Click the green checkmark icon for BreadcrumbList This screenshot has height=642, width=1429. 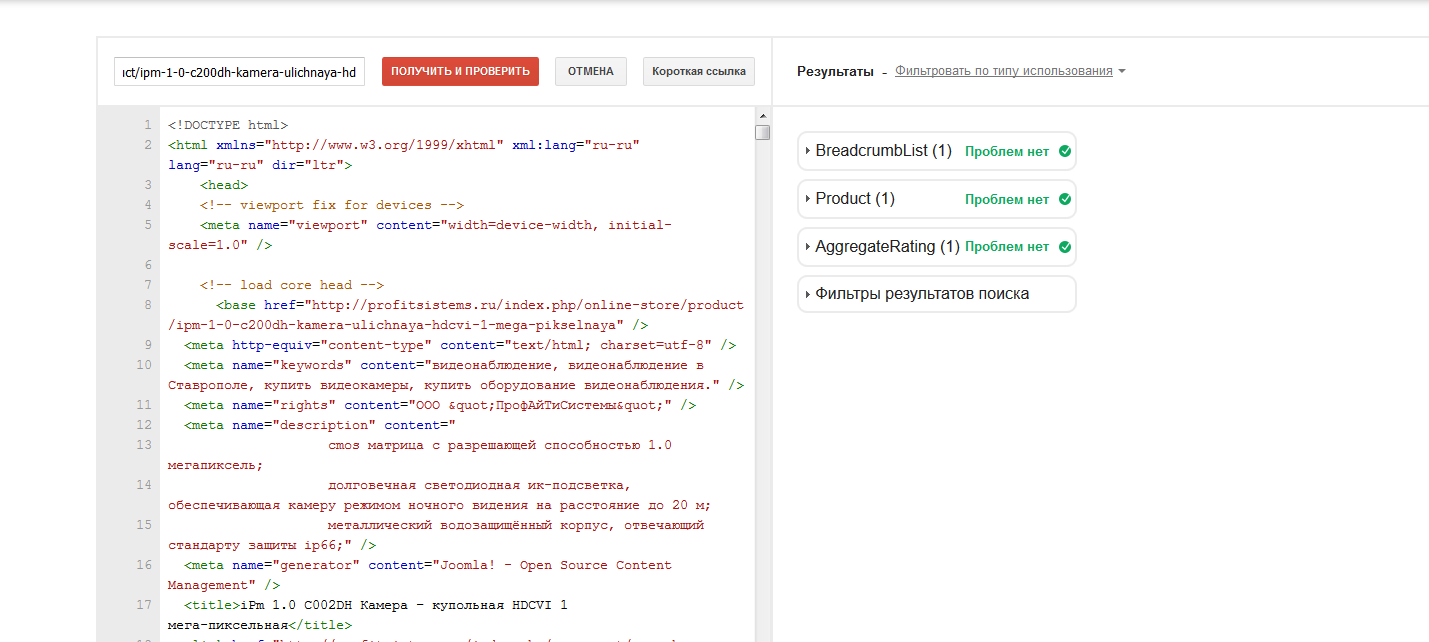(x=1064, y=152)
